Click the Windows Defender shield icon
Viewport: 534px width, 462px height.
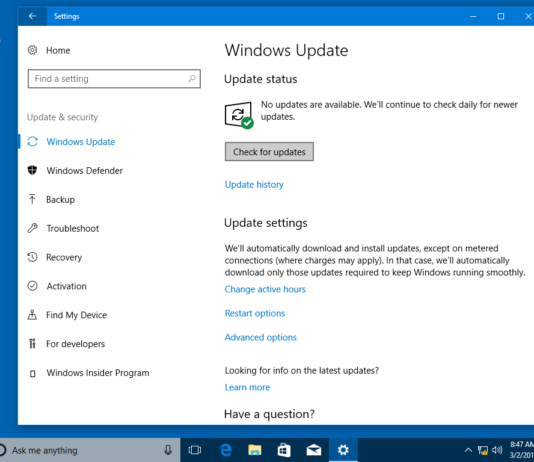click(x=32, y=170)
